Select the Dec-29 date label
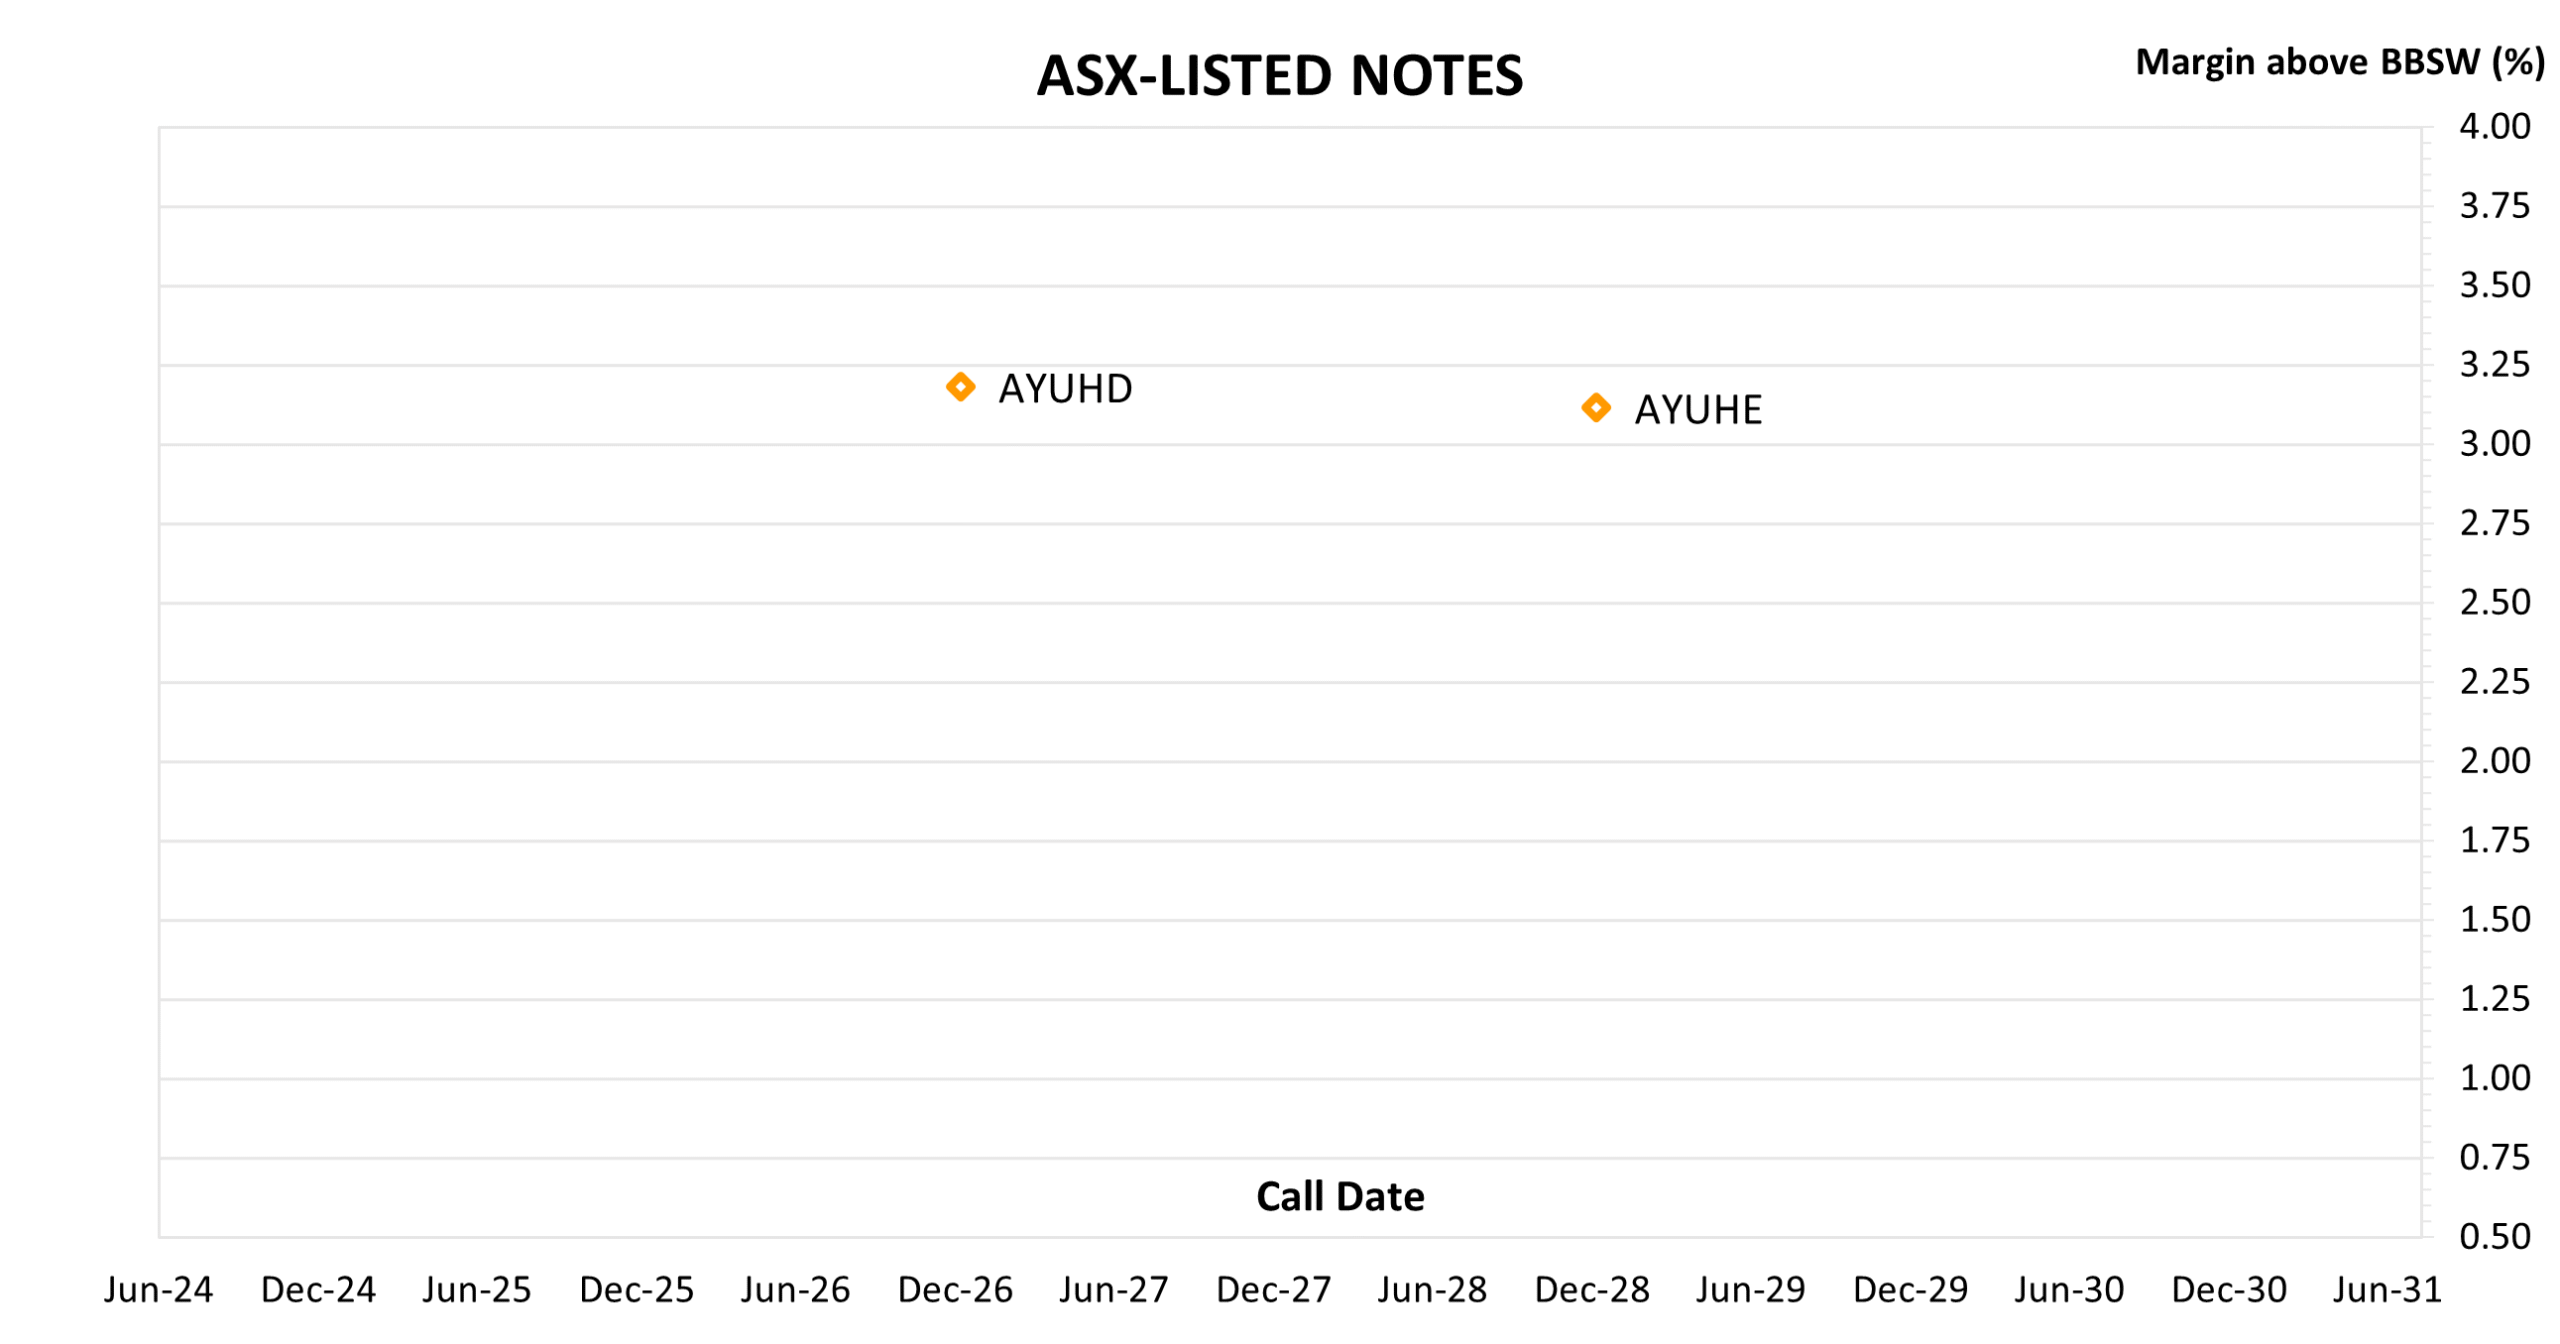This screenshot has width=2560, height=1344. pos(1910,1290)
